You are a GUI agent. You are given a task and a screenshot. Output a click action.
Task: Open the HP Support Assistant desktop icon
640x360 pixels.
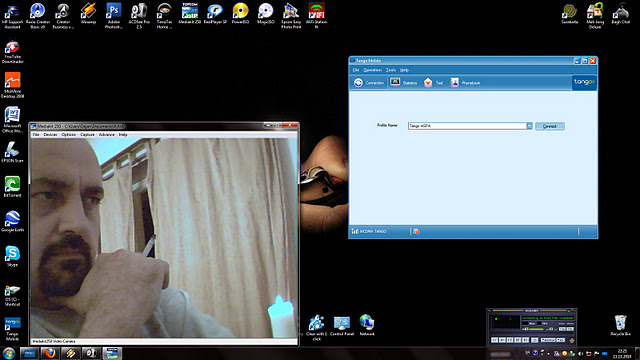click(x=12, y=16)
